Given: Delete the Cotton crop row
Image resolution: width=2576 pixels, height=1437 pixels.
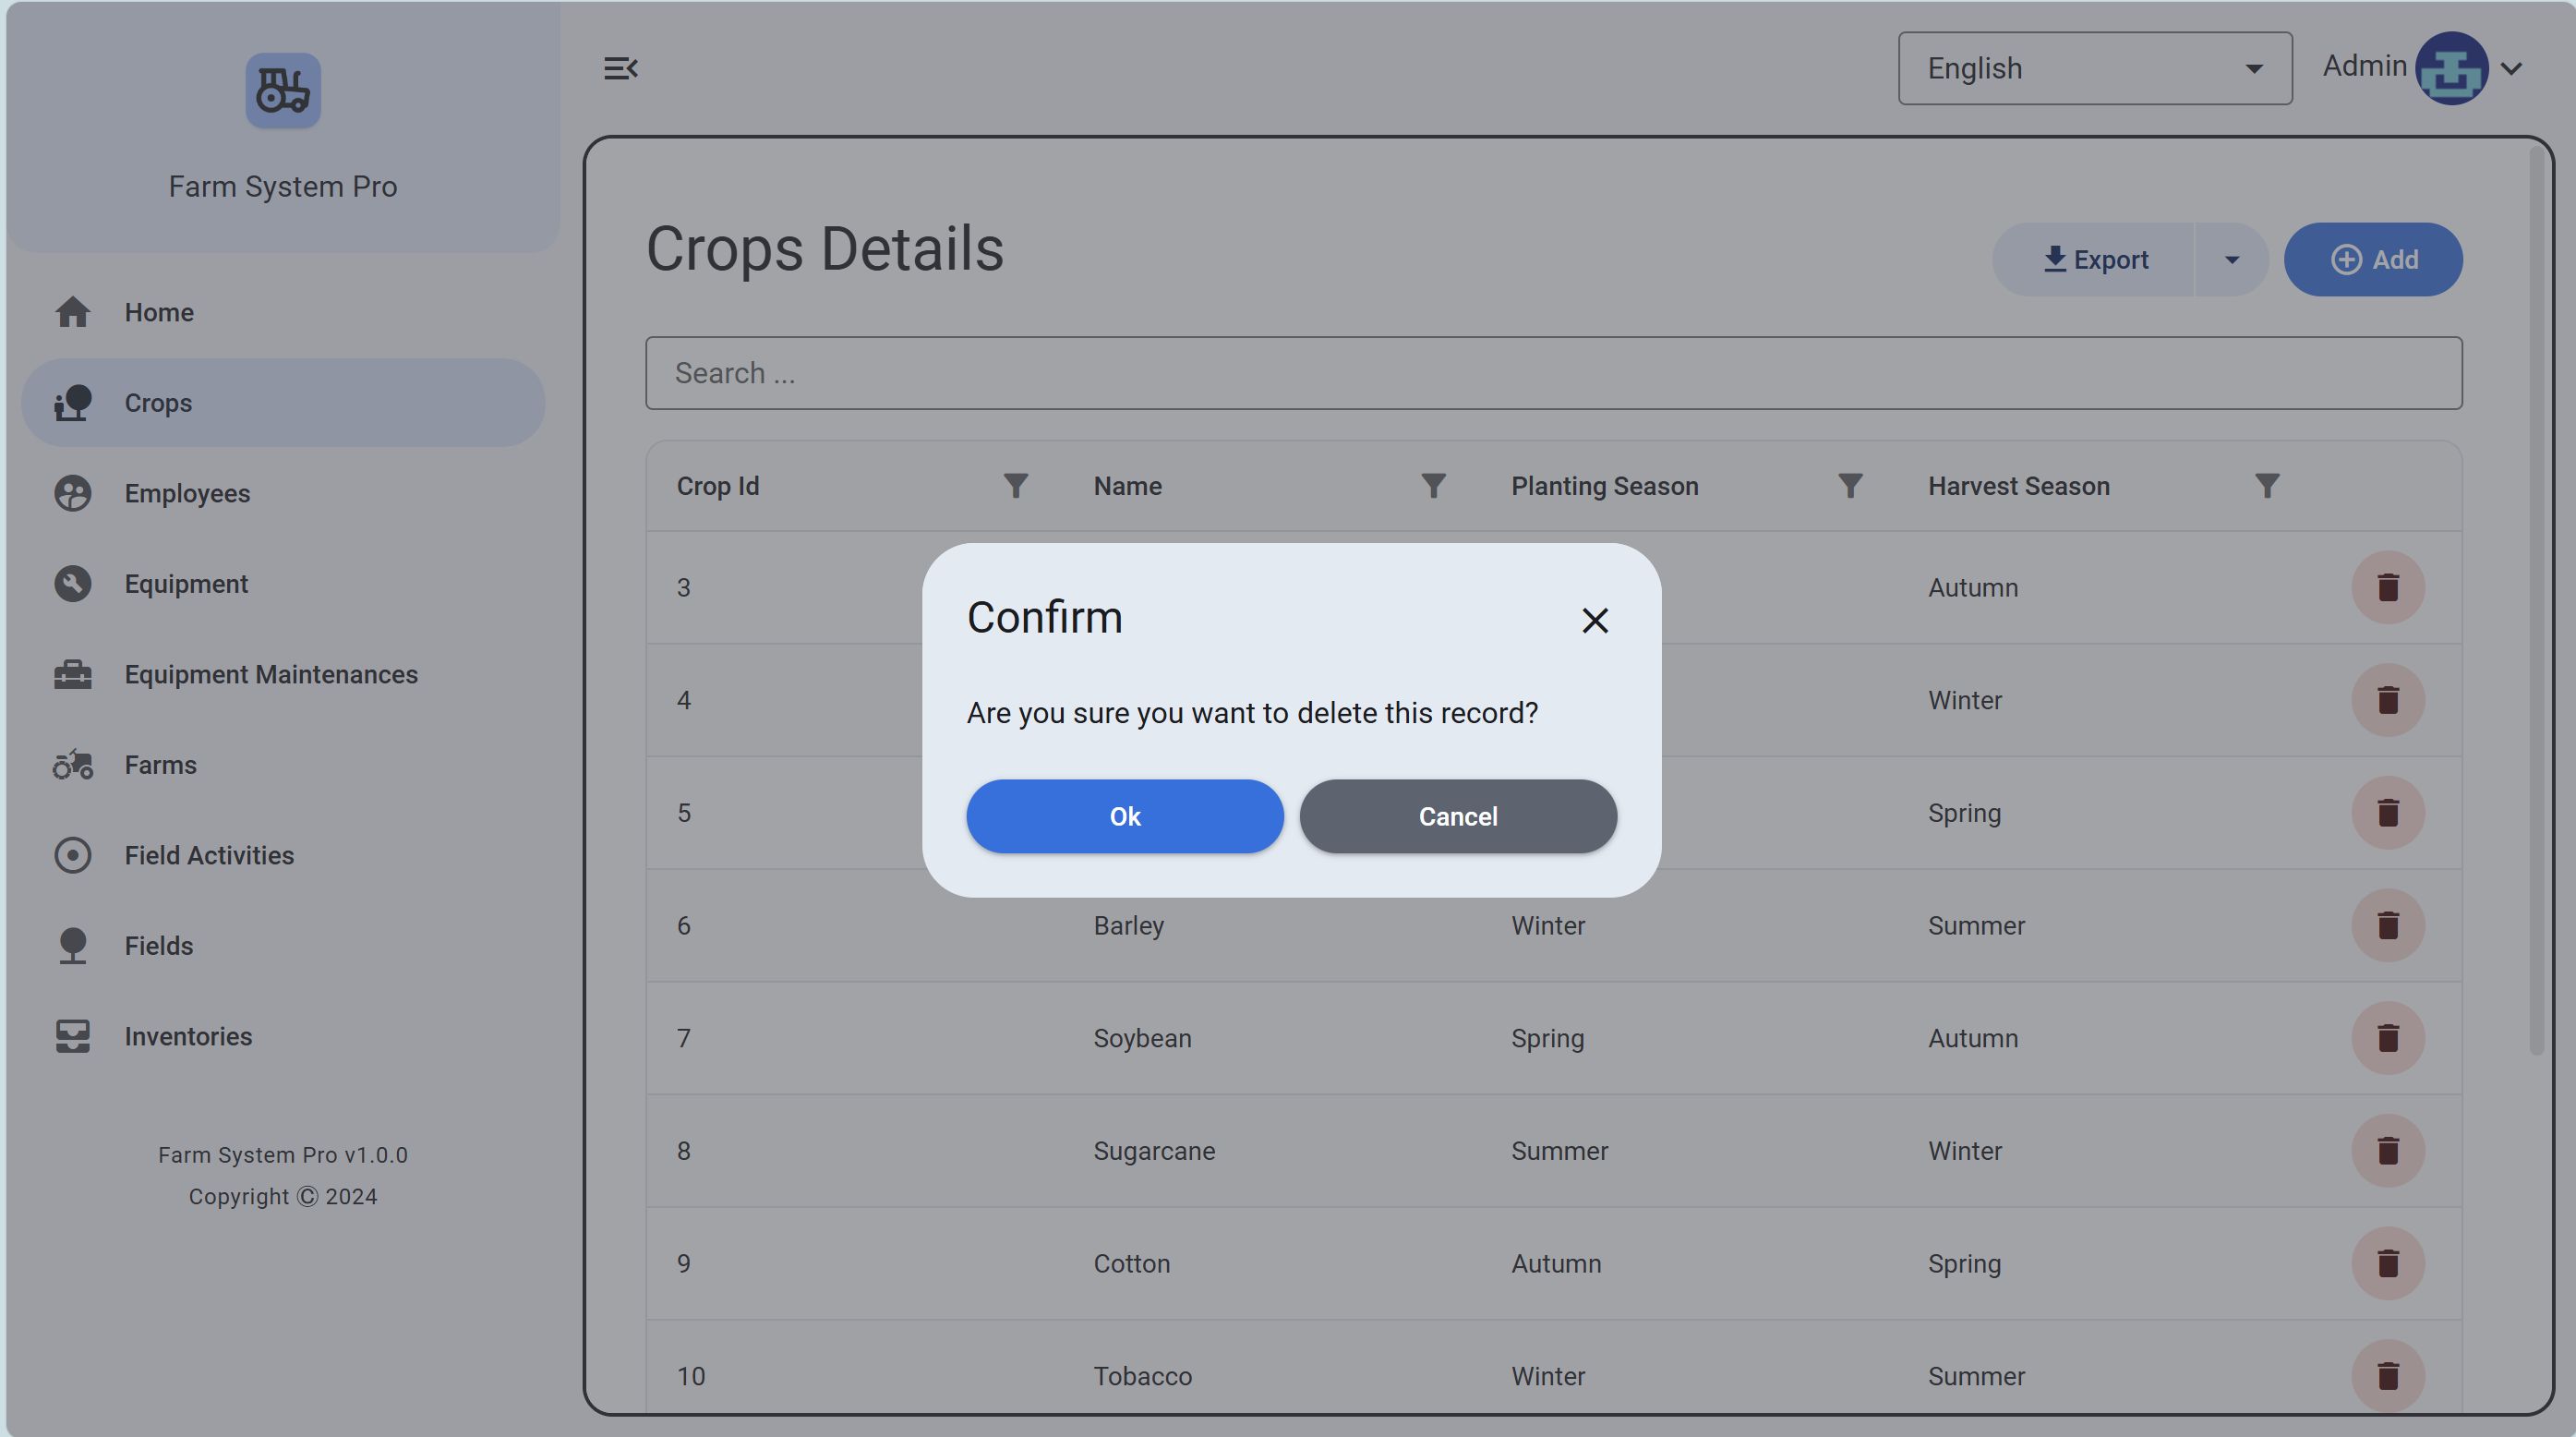Looking at the screenshot, I should [x=2387, y=1263].
